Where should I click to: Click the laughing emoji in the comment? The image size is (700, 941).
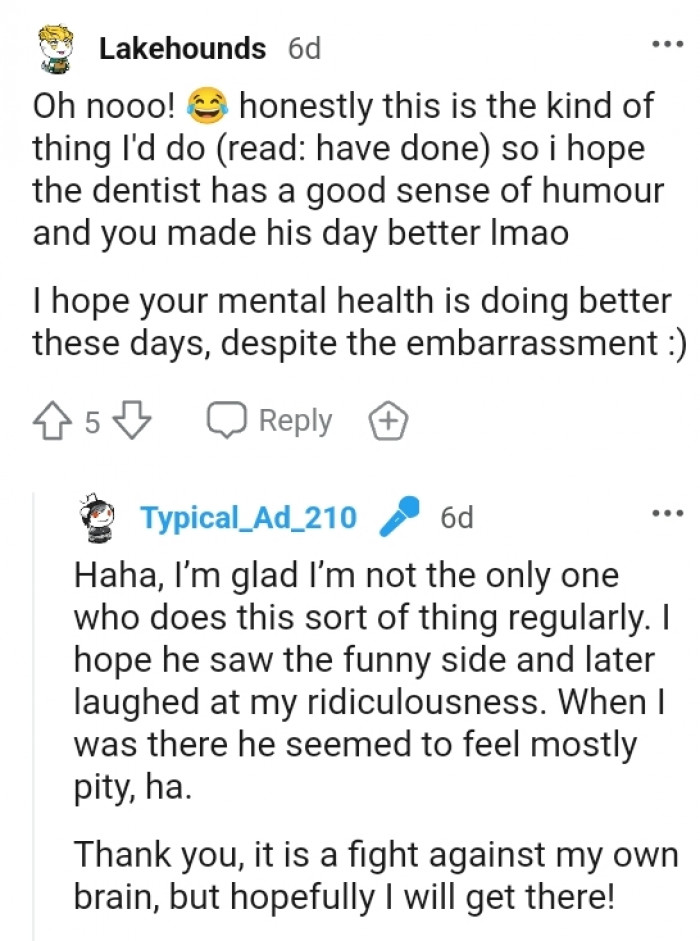pyautogui.click(x=204, y=104)
